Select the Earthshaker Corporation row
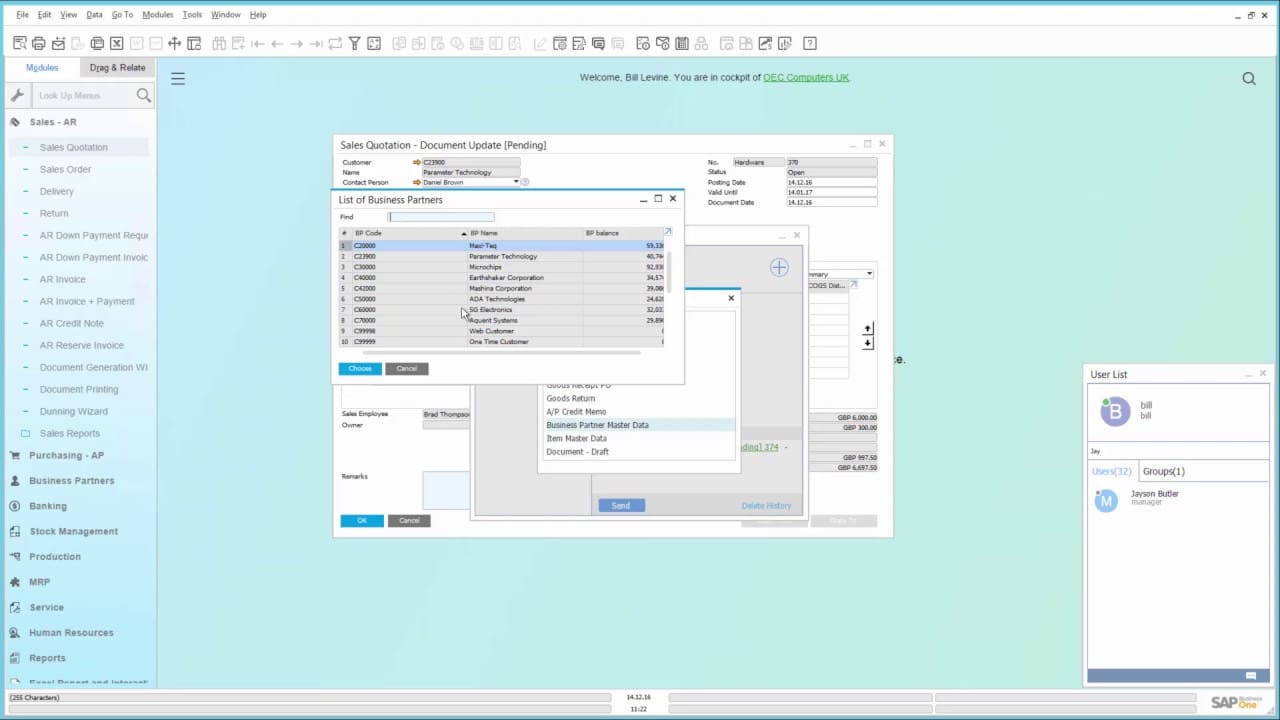 (506, 278)
